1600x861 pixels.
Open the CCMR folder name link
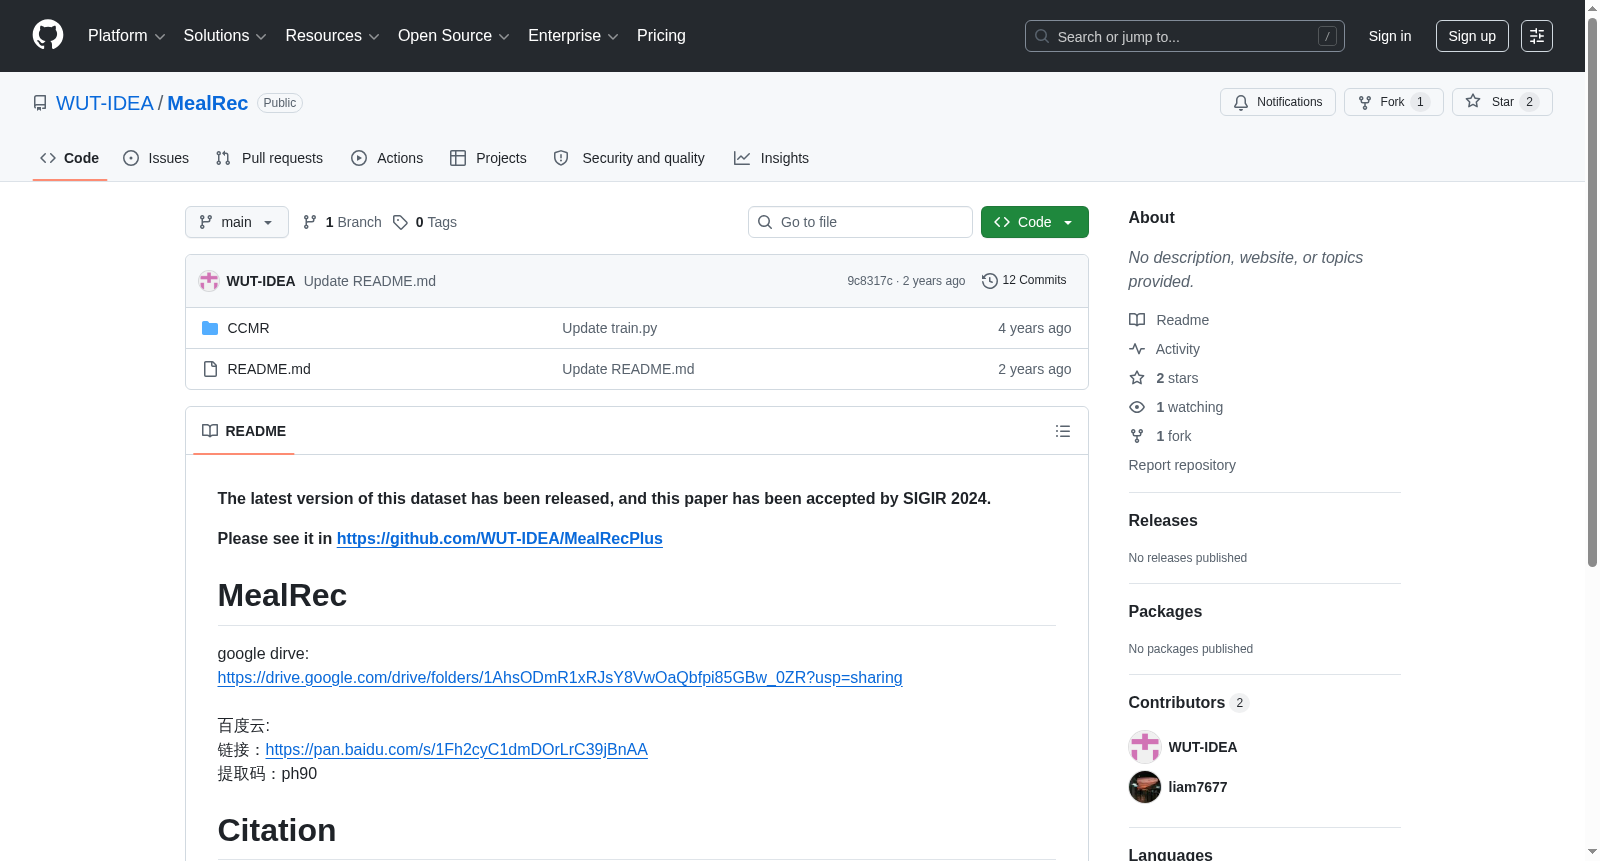click(x=249, y=328)
